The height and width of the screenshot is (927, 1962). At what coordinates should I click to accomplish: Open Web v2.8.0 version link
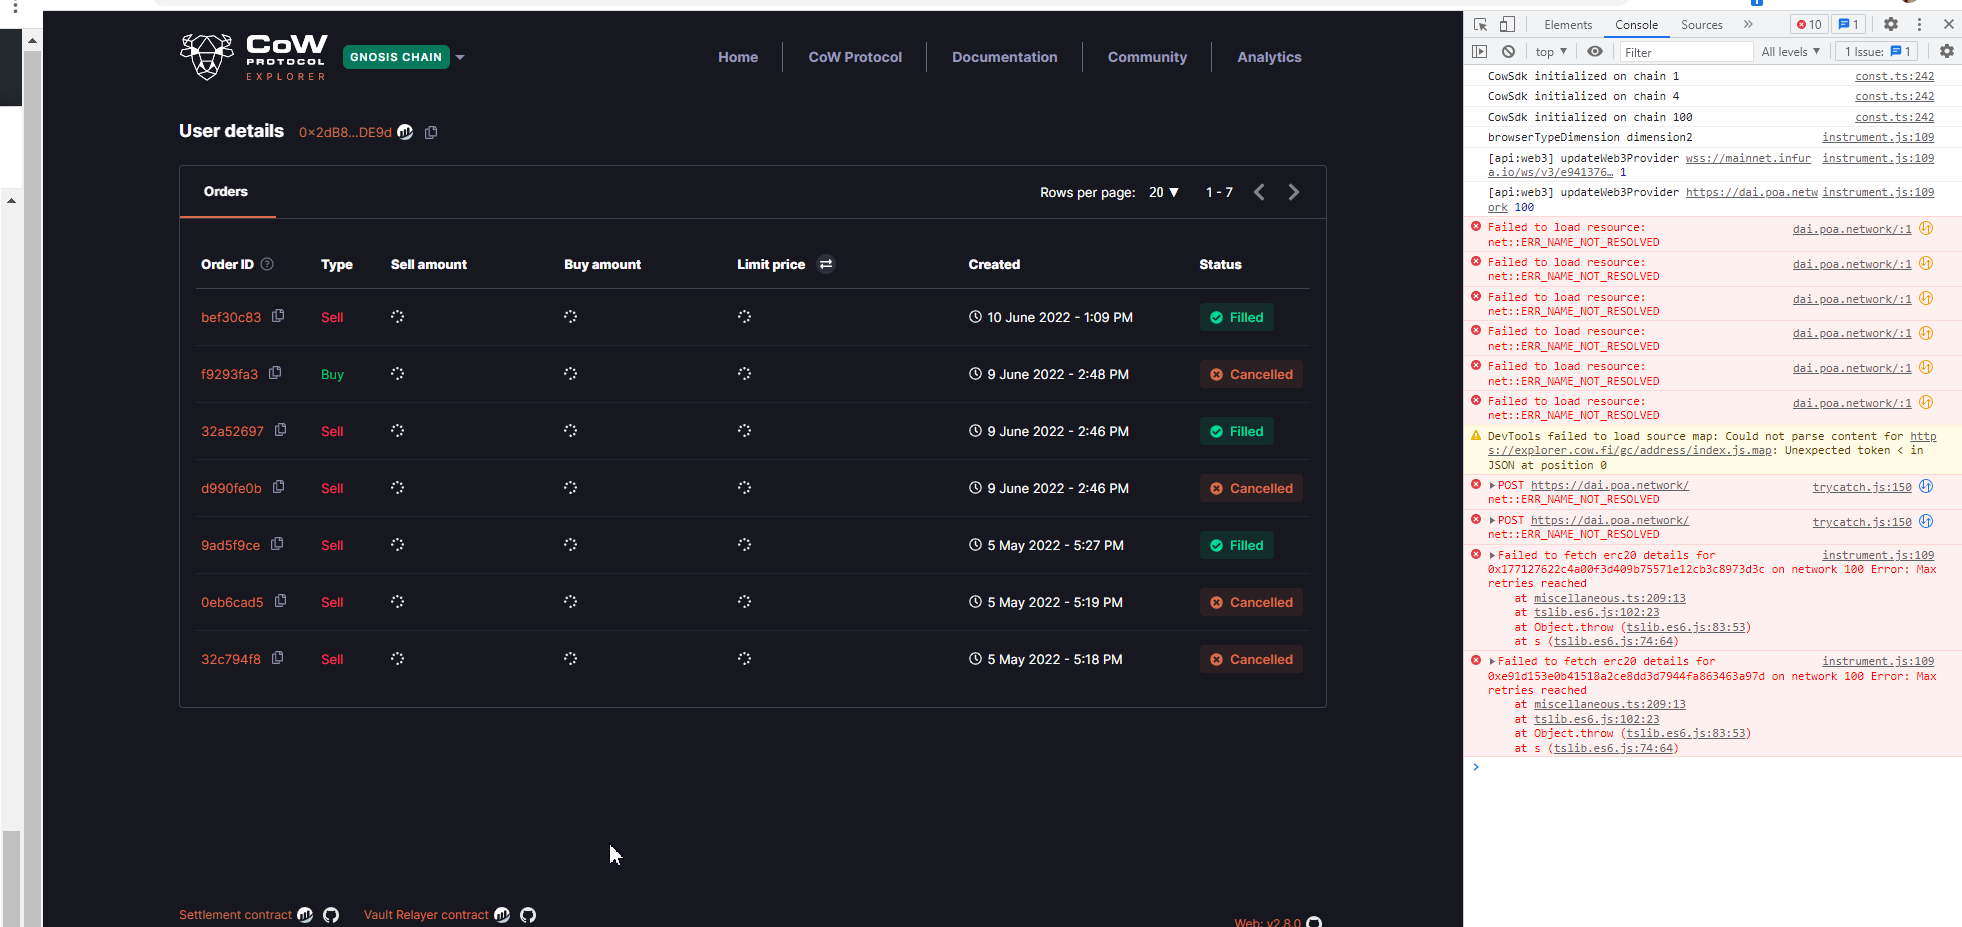point(1268,922)
